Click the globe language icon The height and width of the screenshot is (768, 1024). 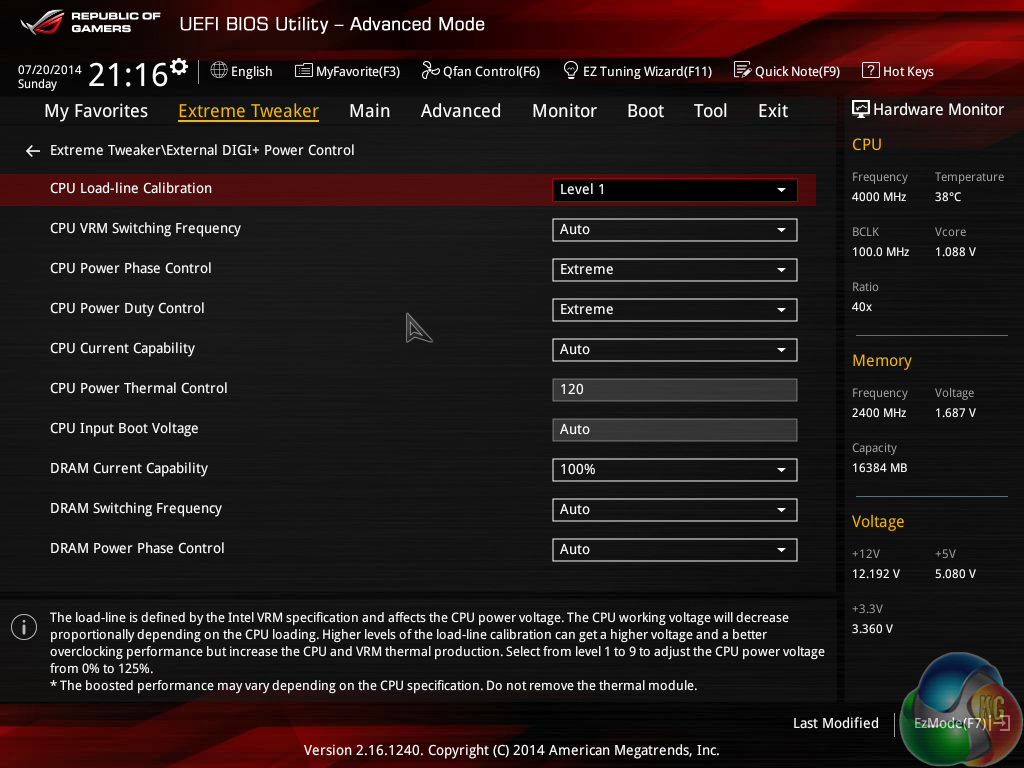point(219,71)
